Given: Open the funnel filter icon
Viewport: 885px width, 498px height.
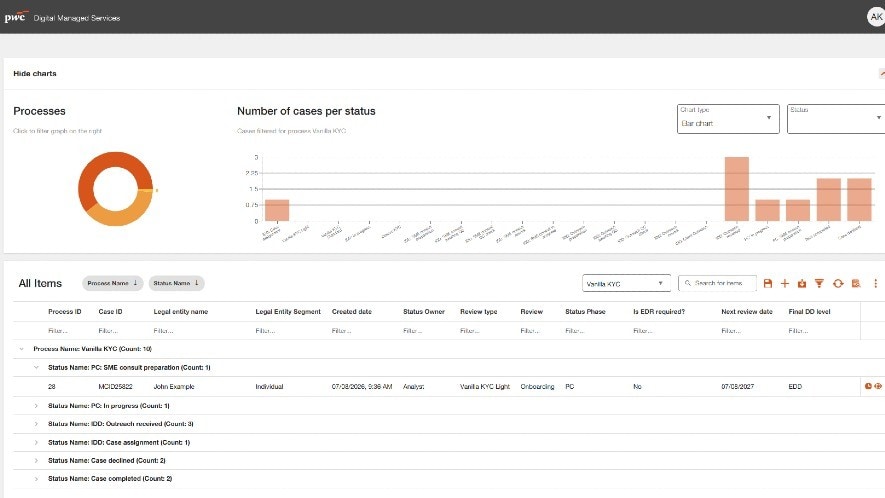Looking at the screenshot, I should pyautogui.click(x=819, y=283).
